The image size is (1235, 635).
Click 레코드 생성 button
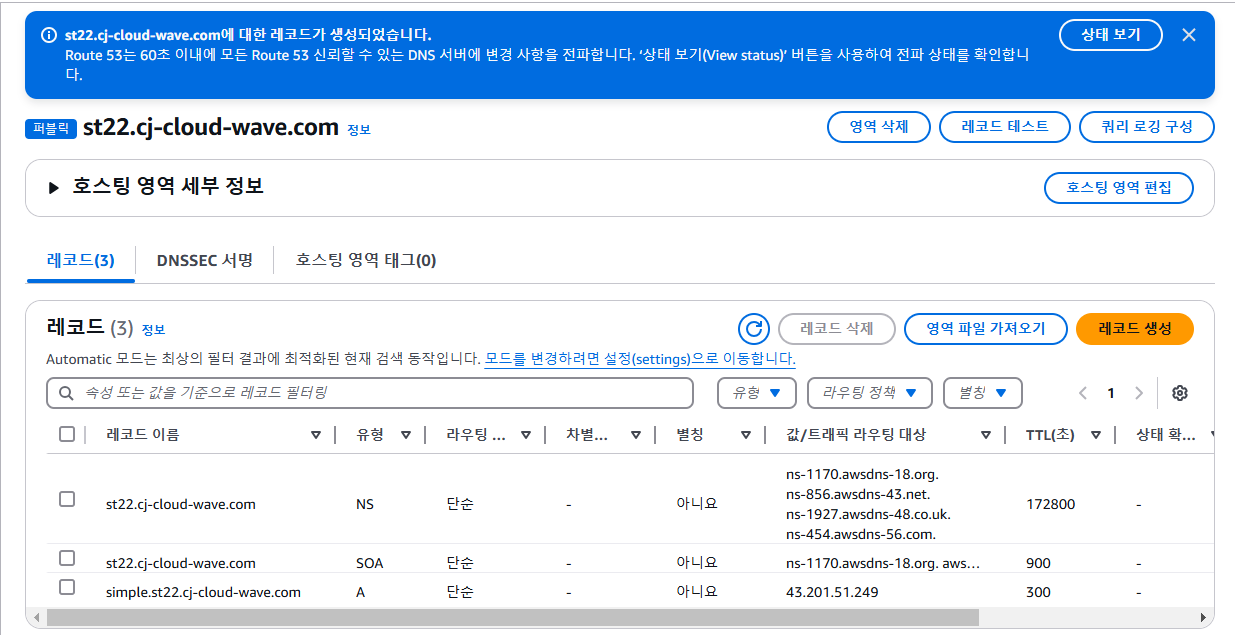(x=1135, y=328)
